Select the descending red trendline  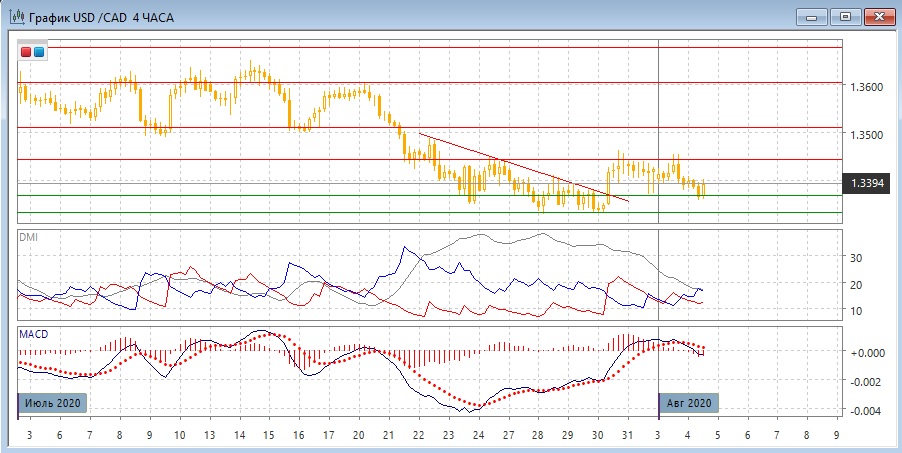tap(524, 167)
